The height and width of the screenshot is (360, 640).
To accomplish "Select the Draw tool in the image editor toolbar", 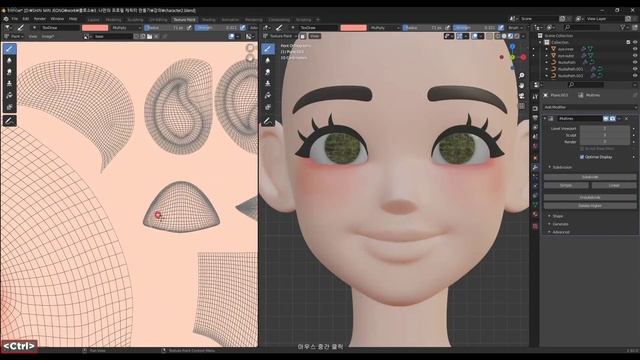I will (9, 49).
